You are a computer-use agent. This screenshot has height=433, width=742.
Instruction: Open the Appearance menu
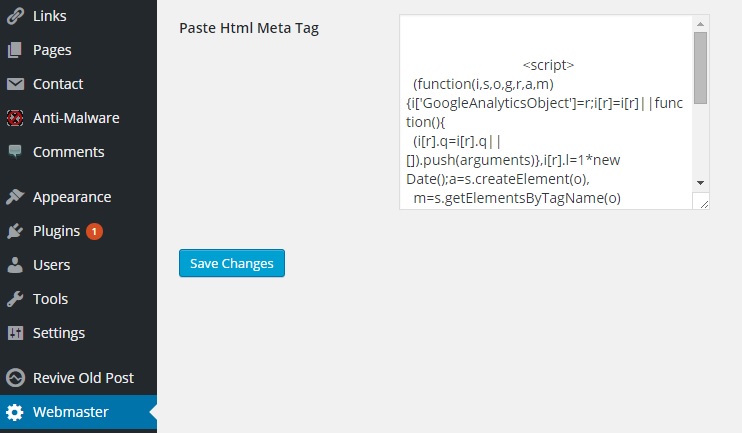[x=71, y=197]
